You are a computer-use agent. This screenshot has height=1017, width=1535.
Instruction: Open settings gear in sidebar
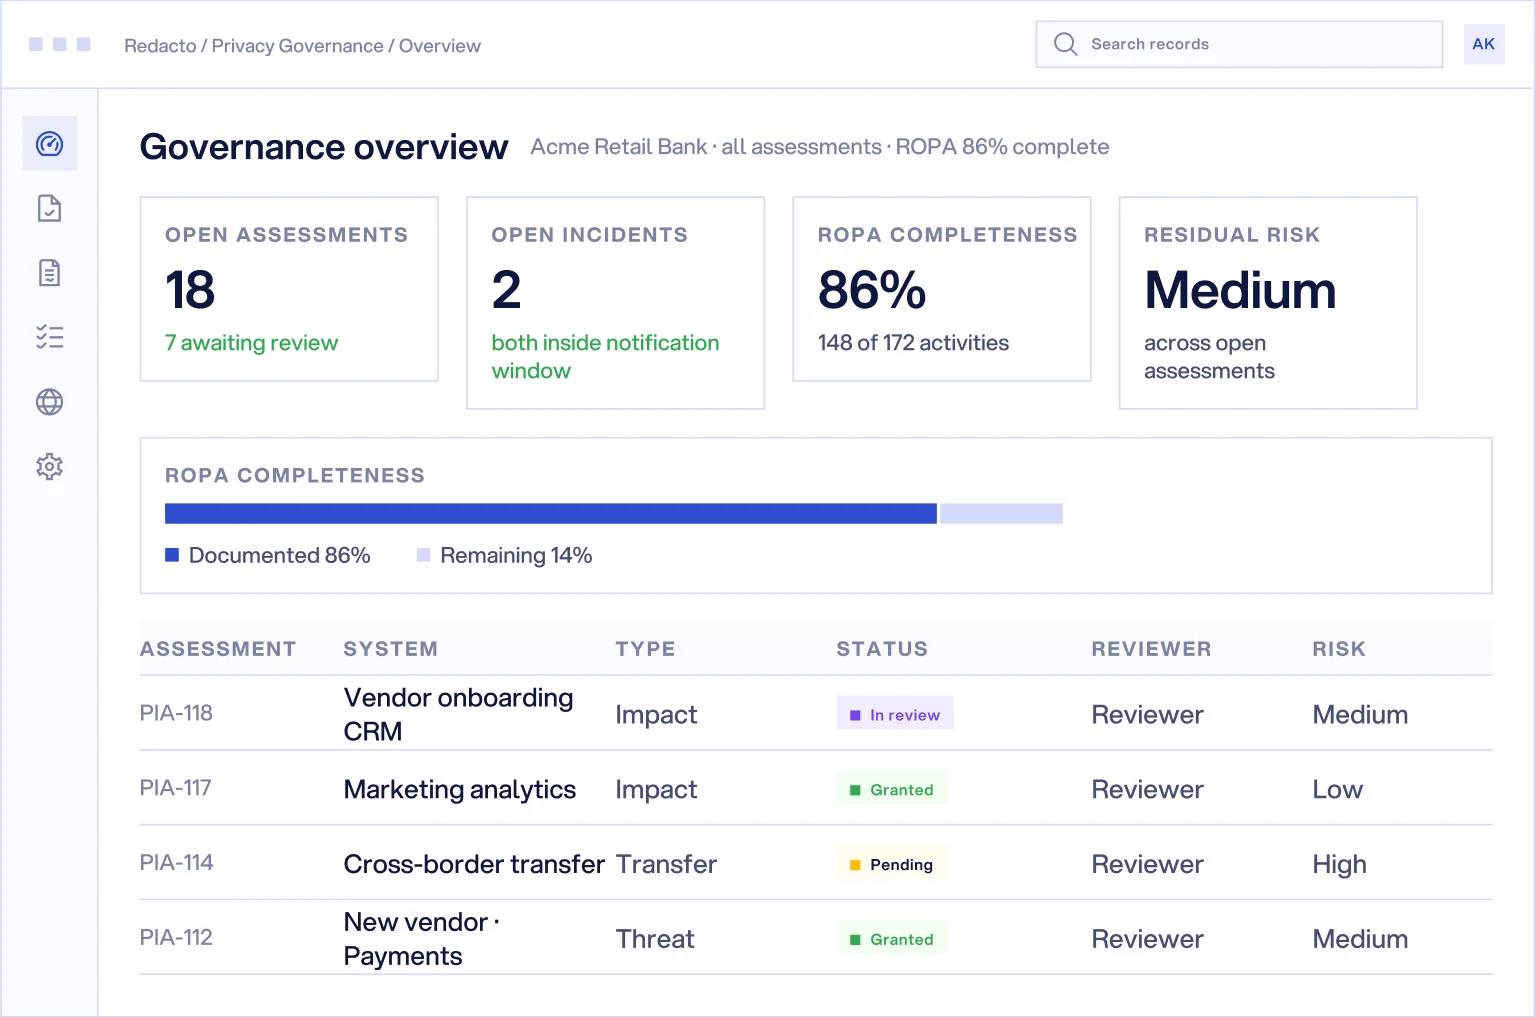coord(49,466)
